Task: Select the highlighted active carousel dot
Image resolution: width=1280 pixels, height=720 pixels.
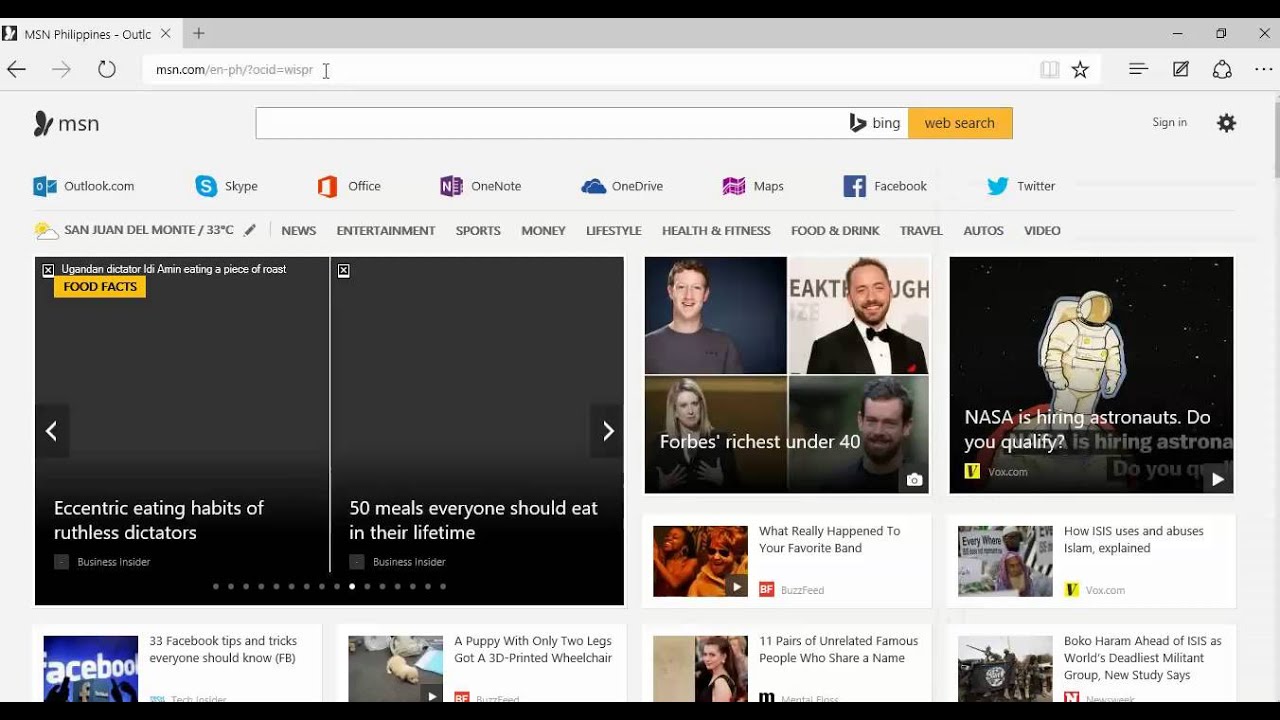Action: 352,587
